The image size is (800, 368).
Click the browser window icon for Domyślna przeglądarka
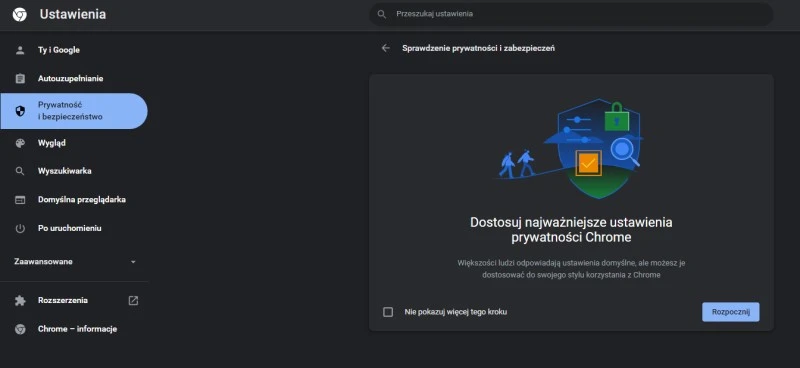pos(20,200)
